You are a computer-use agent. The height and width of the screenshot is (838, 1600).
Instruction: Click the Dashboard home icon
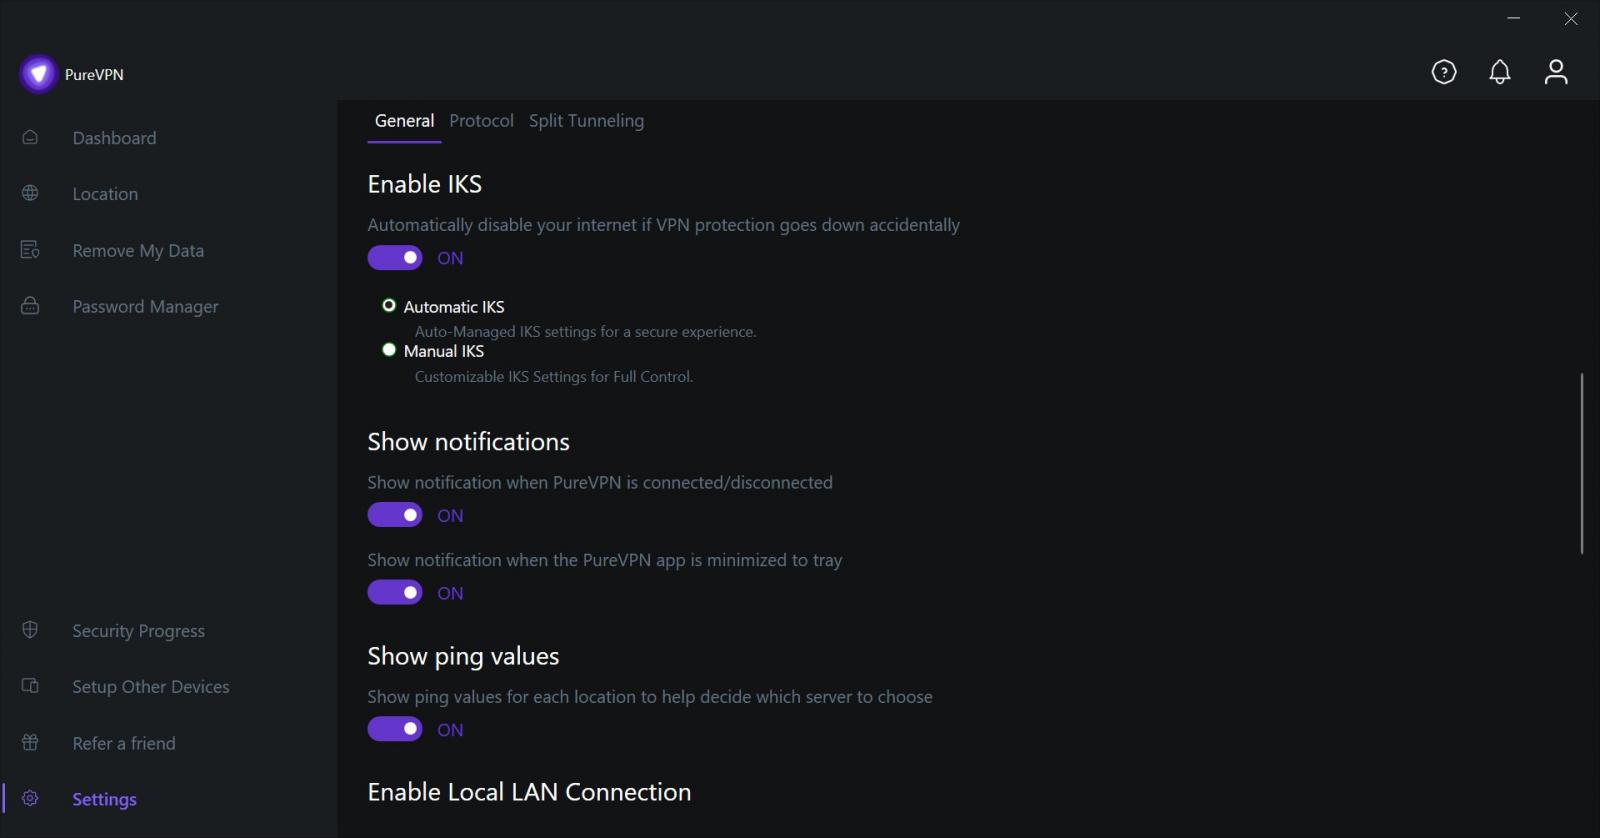(x=30, y=137)
